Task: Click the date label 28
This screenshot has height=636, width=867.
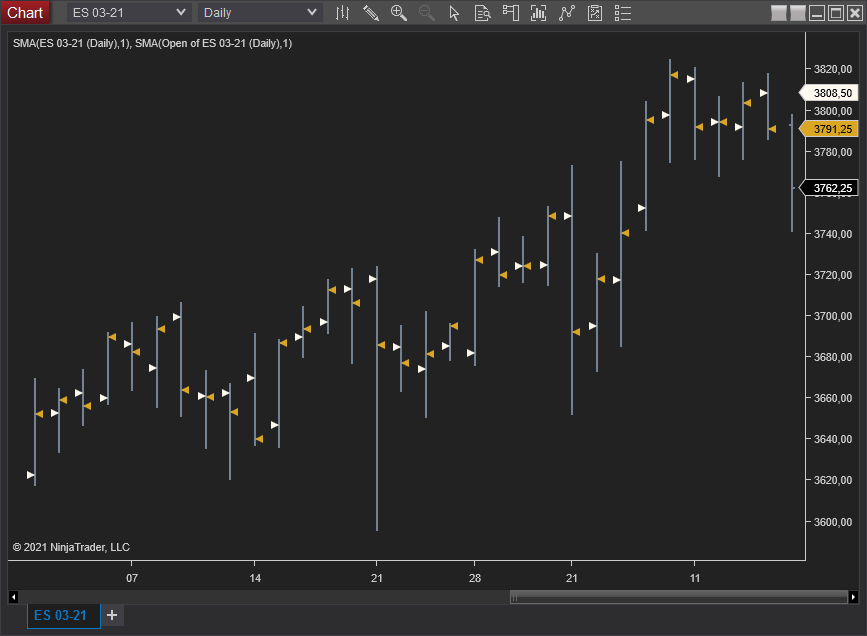Action: [x=474, y=578]
